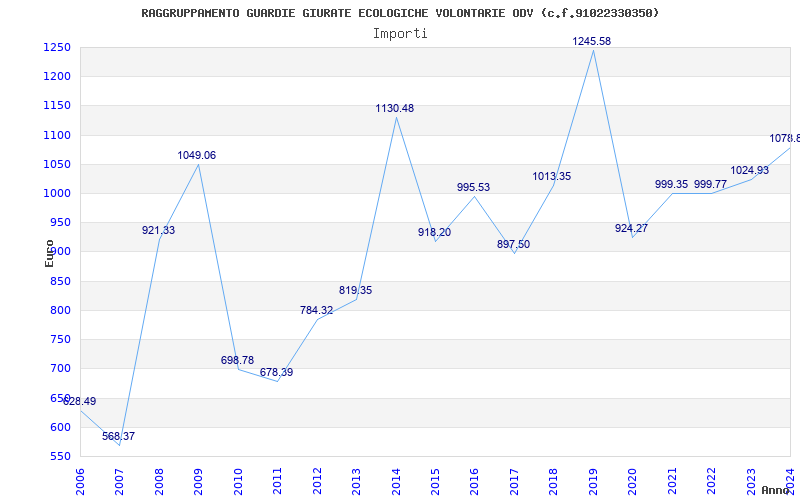The height and width of the screenshot is (500, 800).
Task: Click the data label 999.77
Action: [x=710, y=184]
